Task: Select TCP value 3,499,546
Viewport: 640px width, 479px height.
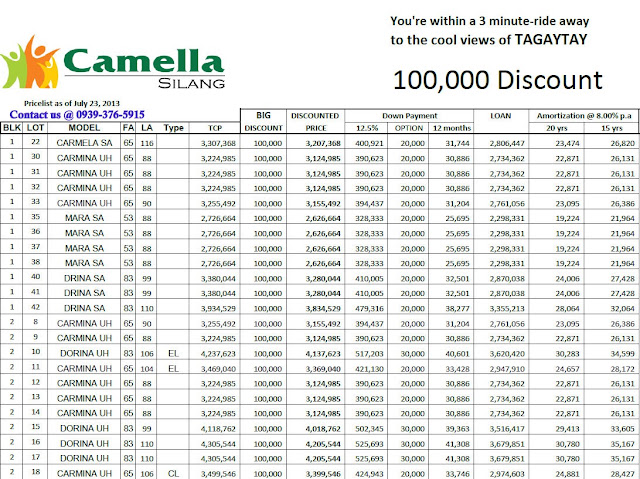Action: point(218,474)
